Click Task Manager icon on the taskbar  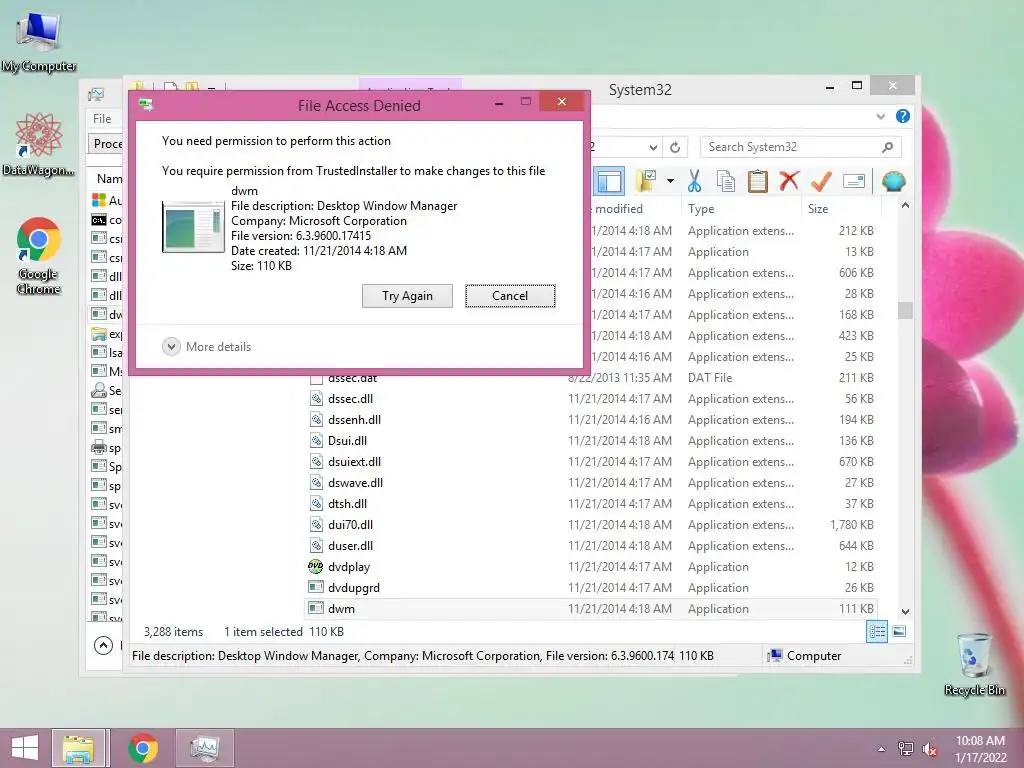(204, 748)
